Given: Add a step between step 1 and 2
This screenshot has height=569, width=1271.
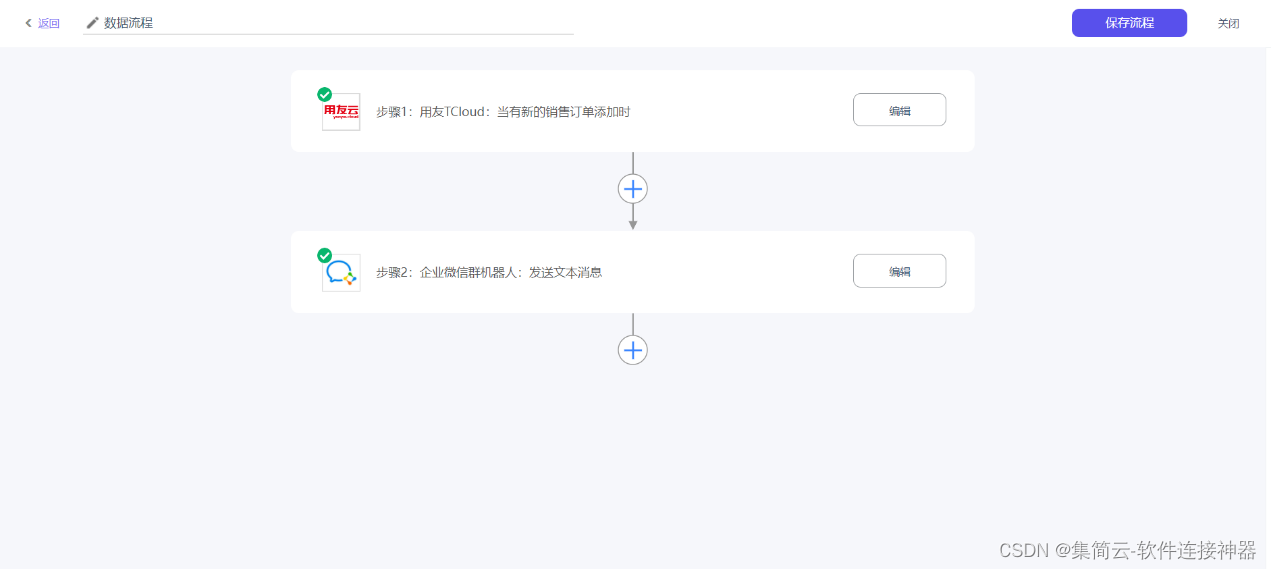Looking at the screenshot, I should (633, 189).
